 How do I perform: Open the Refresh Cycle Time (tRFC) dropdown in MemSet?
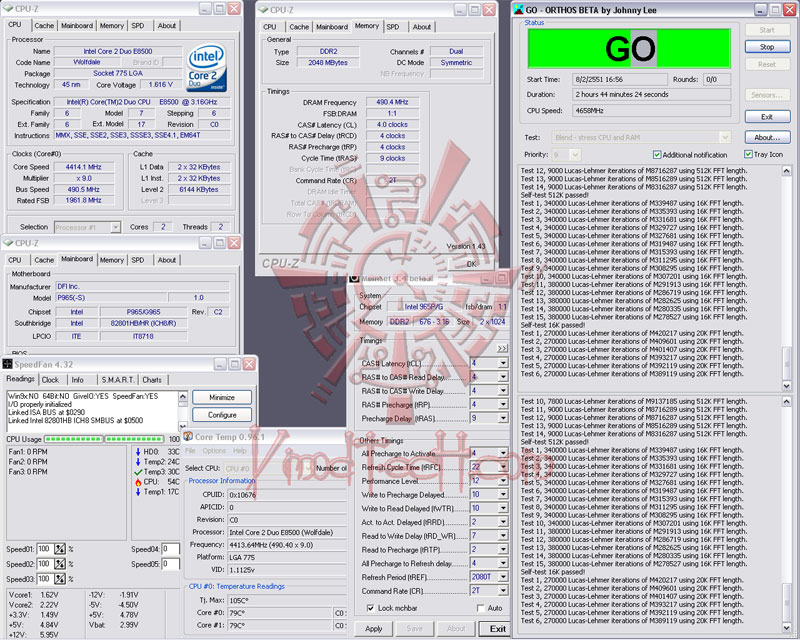coord(503,466)
